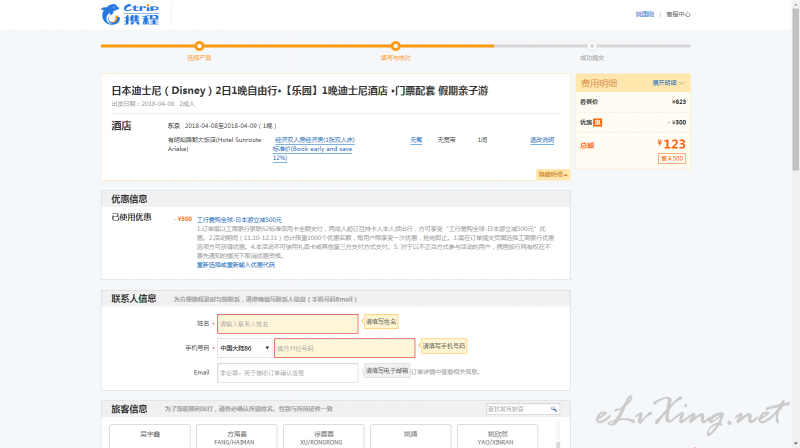Select the first passenger card, left of FANG/HAIMAN
Viewport: 800px width, 448px height.
(x=150, y=436)
